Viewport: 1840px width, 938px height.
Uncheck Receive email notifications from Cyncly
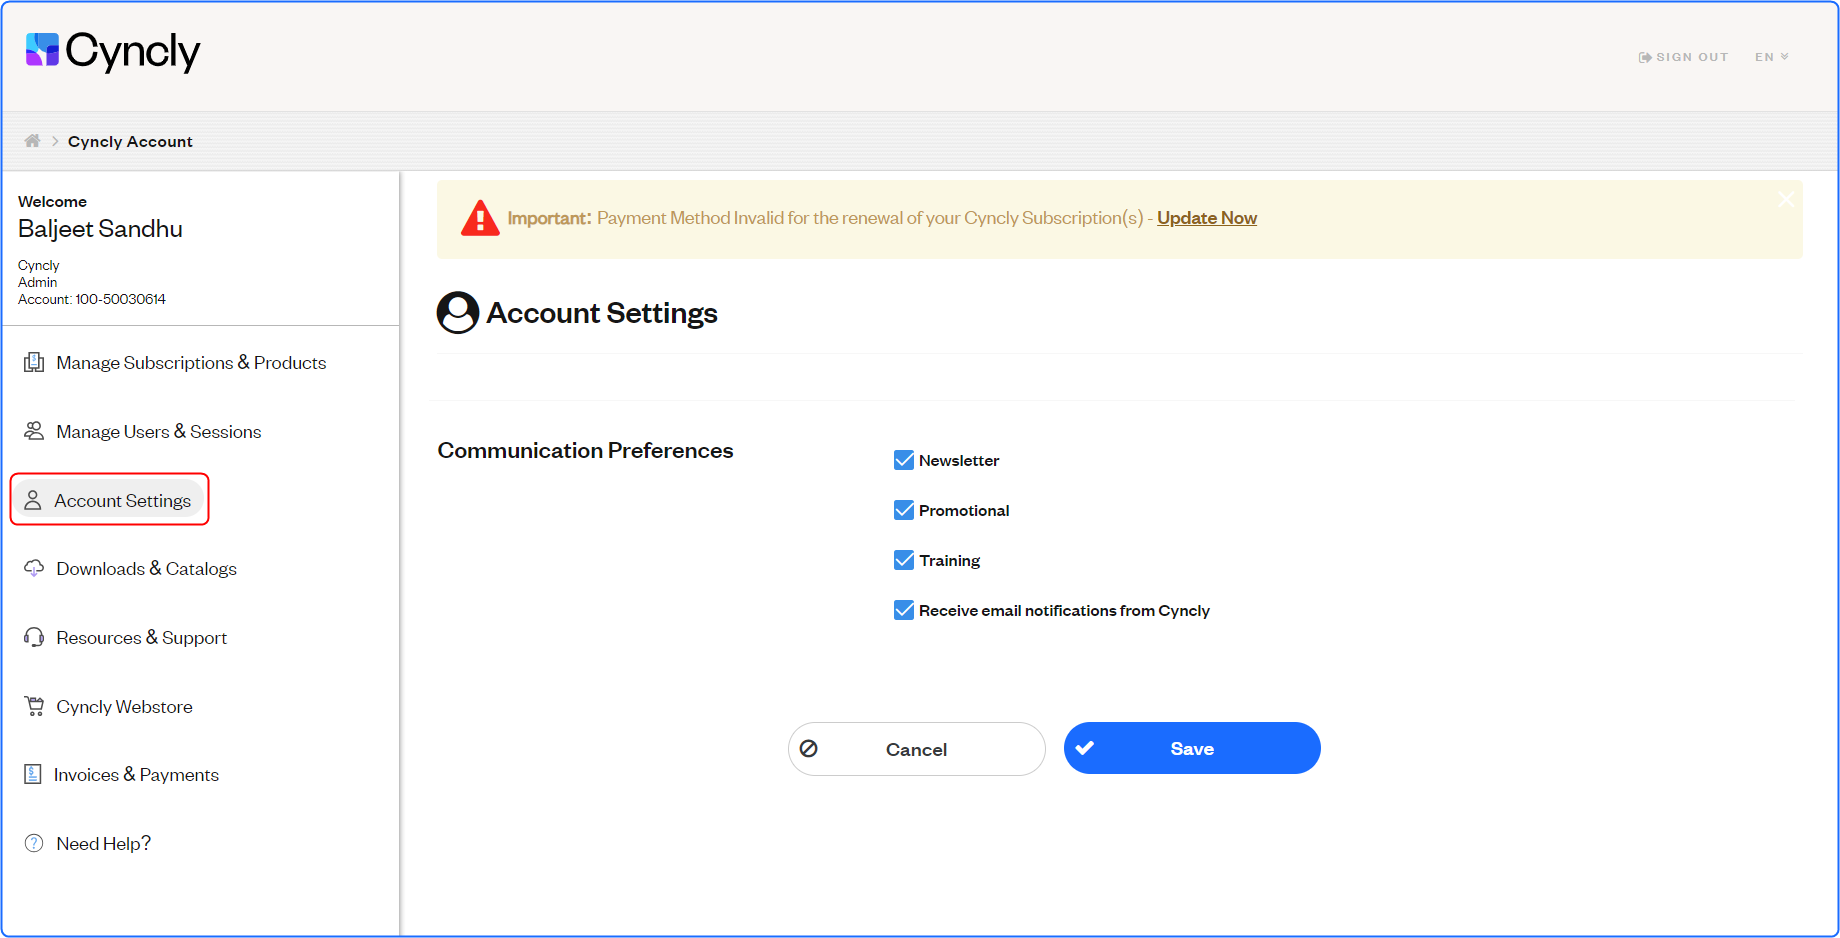(903, 610)
